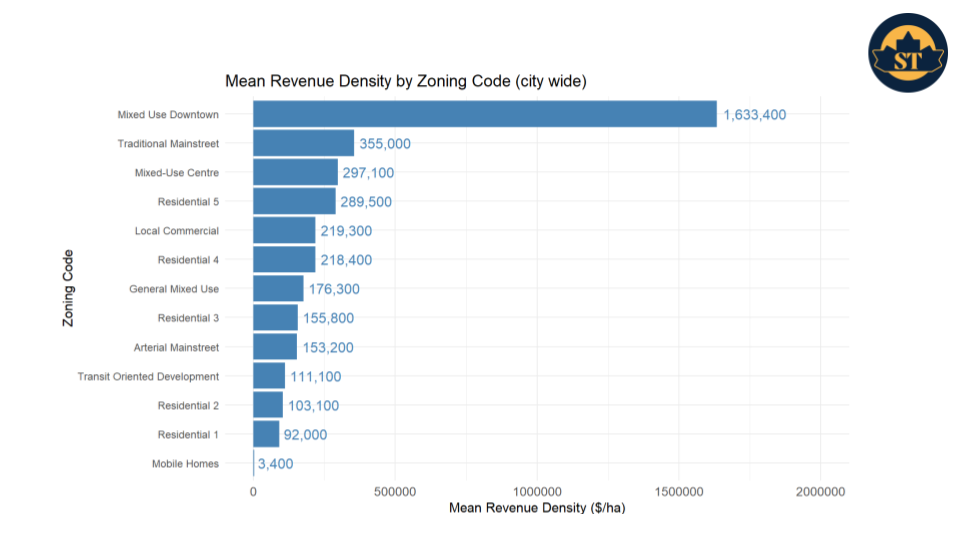Click the 3,400 value label
Viewport: 960px width, 540px height.
coord(276,464)
